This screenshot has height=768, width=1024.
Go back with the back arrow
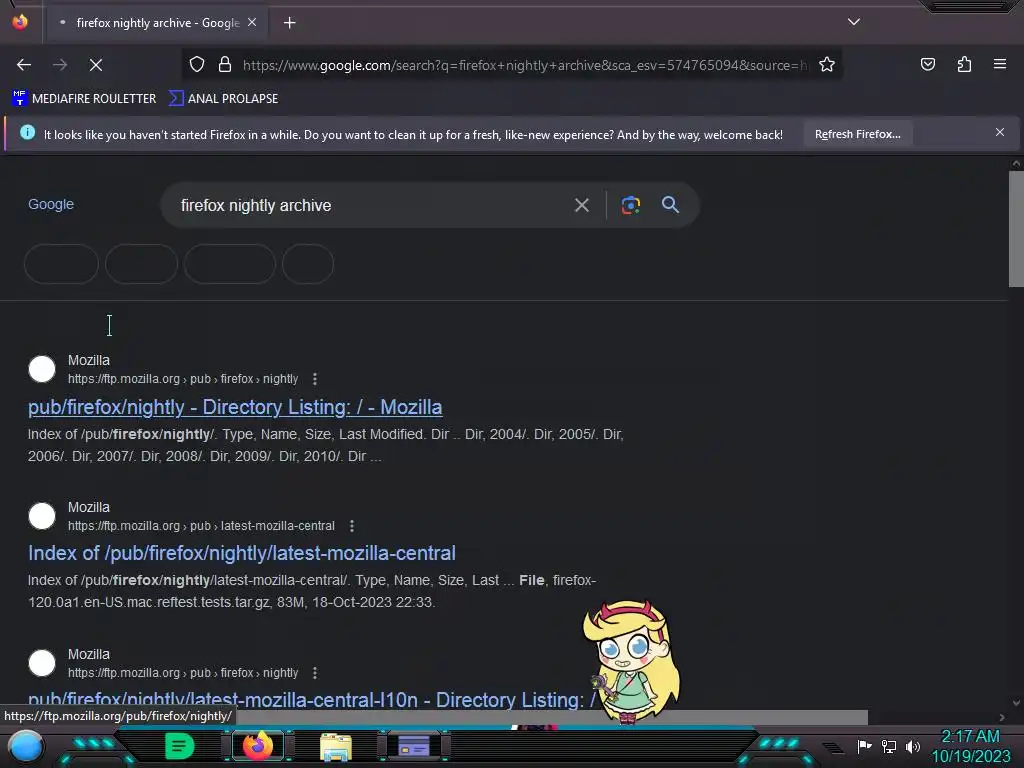(x=24, y=65)
